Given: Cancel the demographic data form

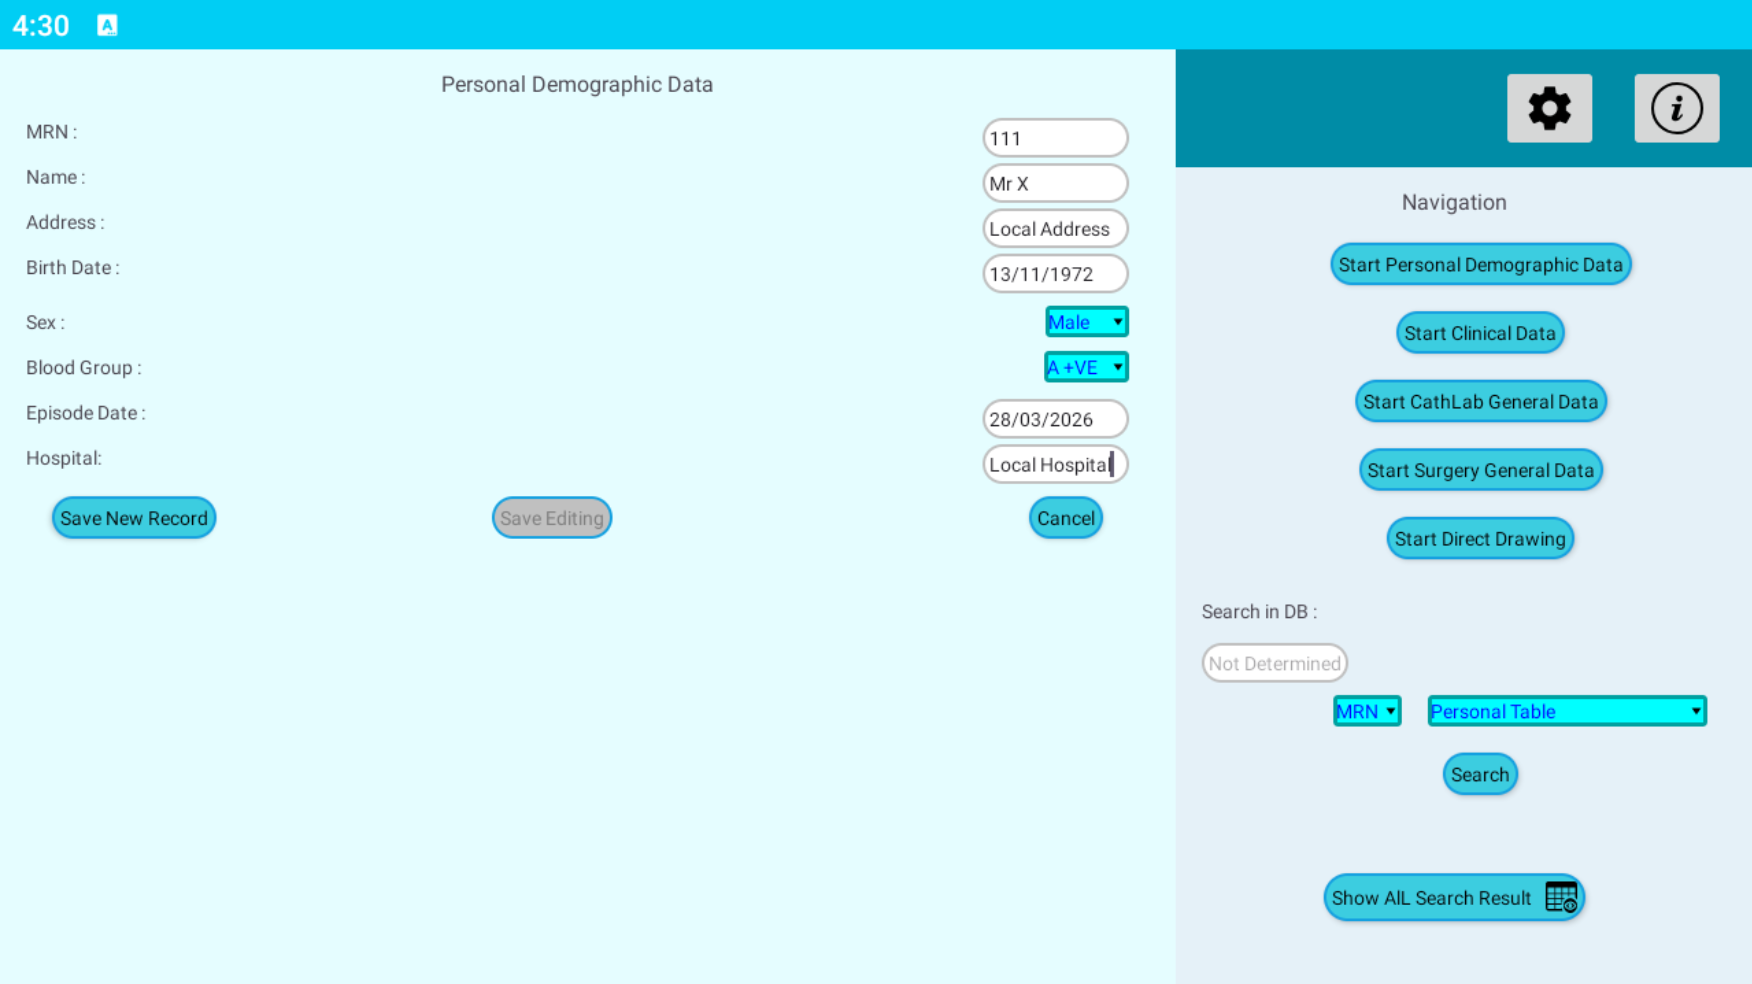Looking at the screenshot, I should pos(1065,518).
